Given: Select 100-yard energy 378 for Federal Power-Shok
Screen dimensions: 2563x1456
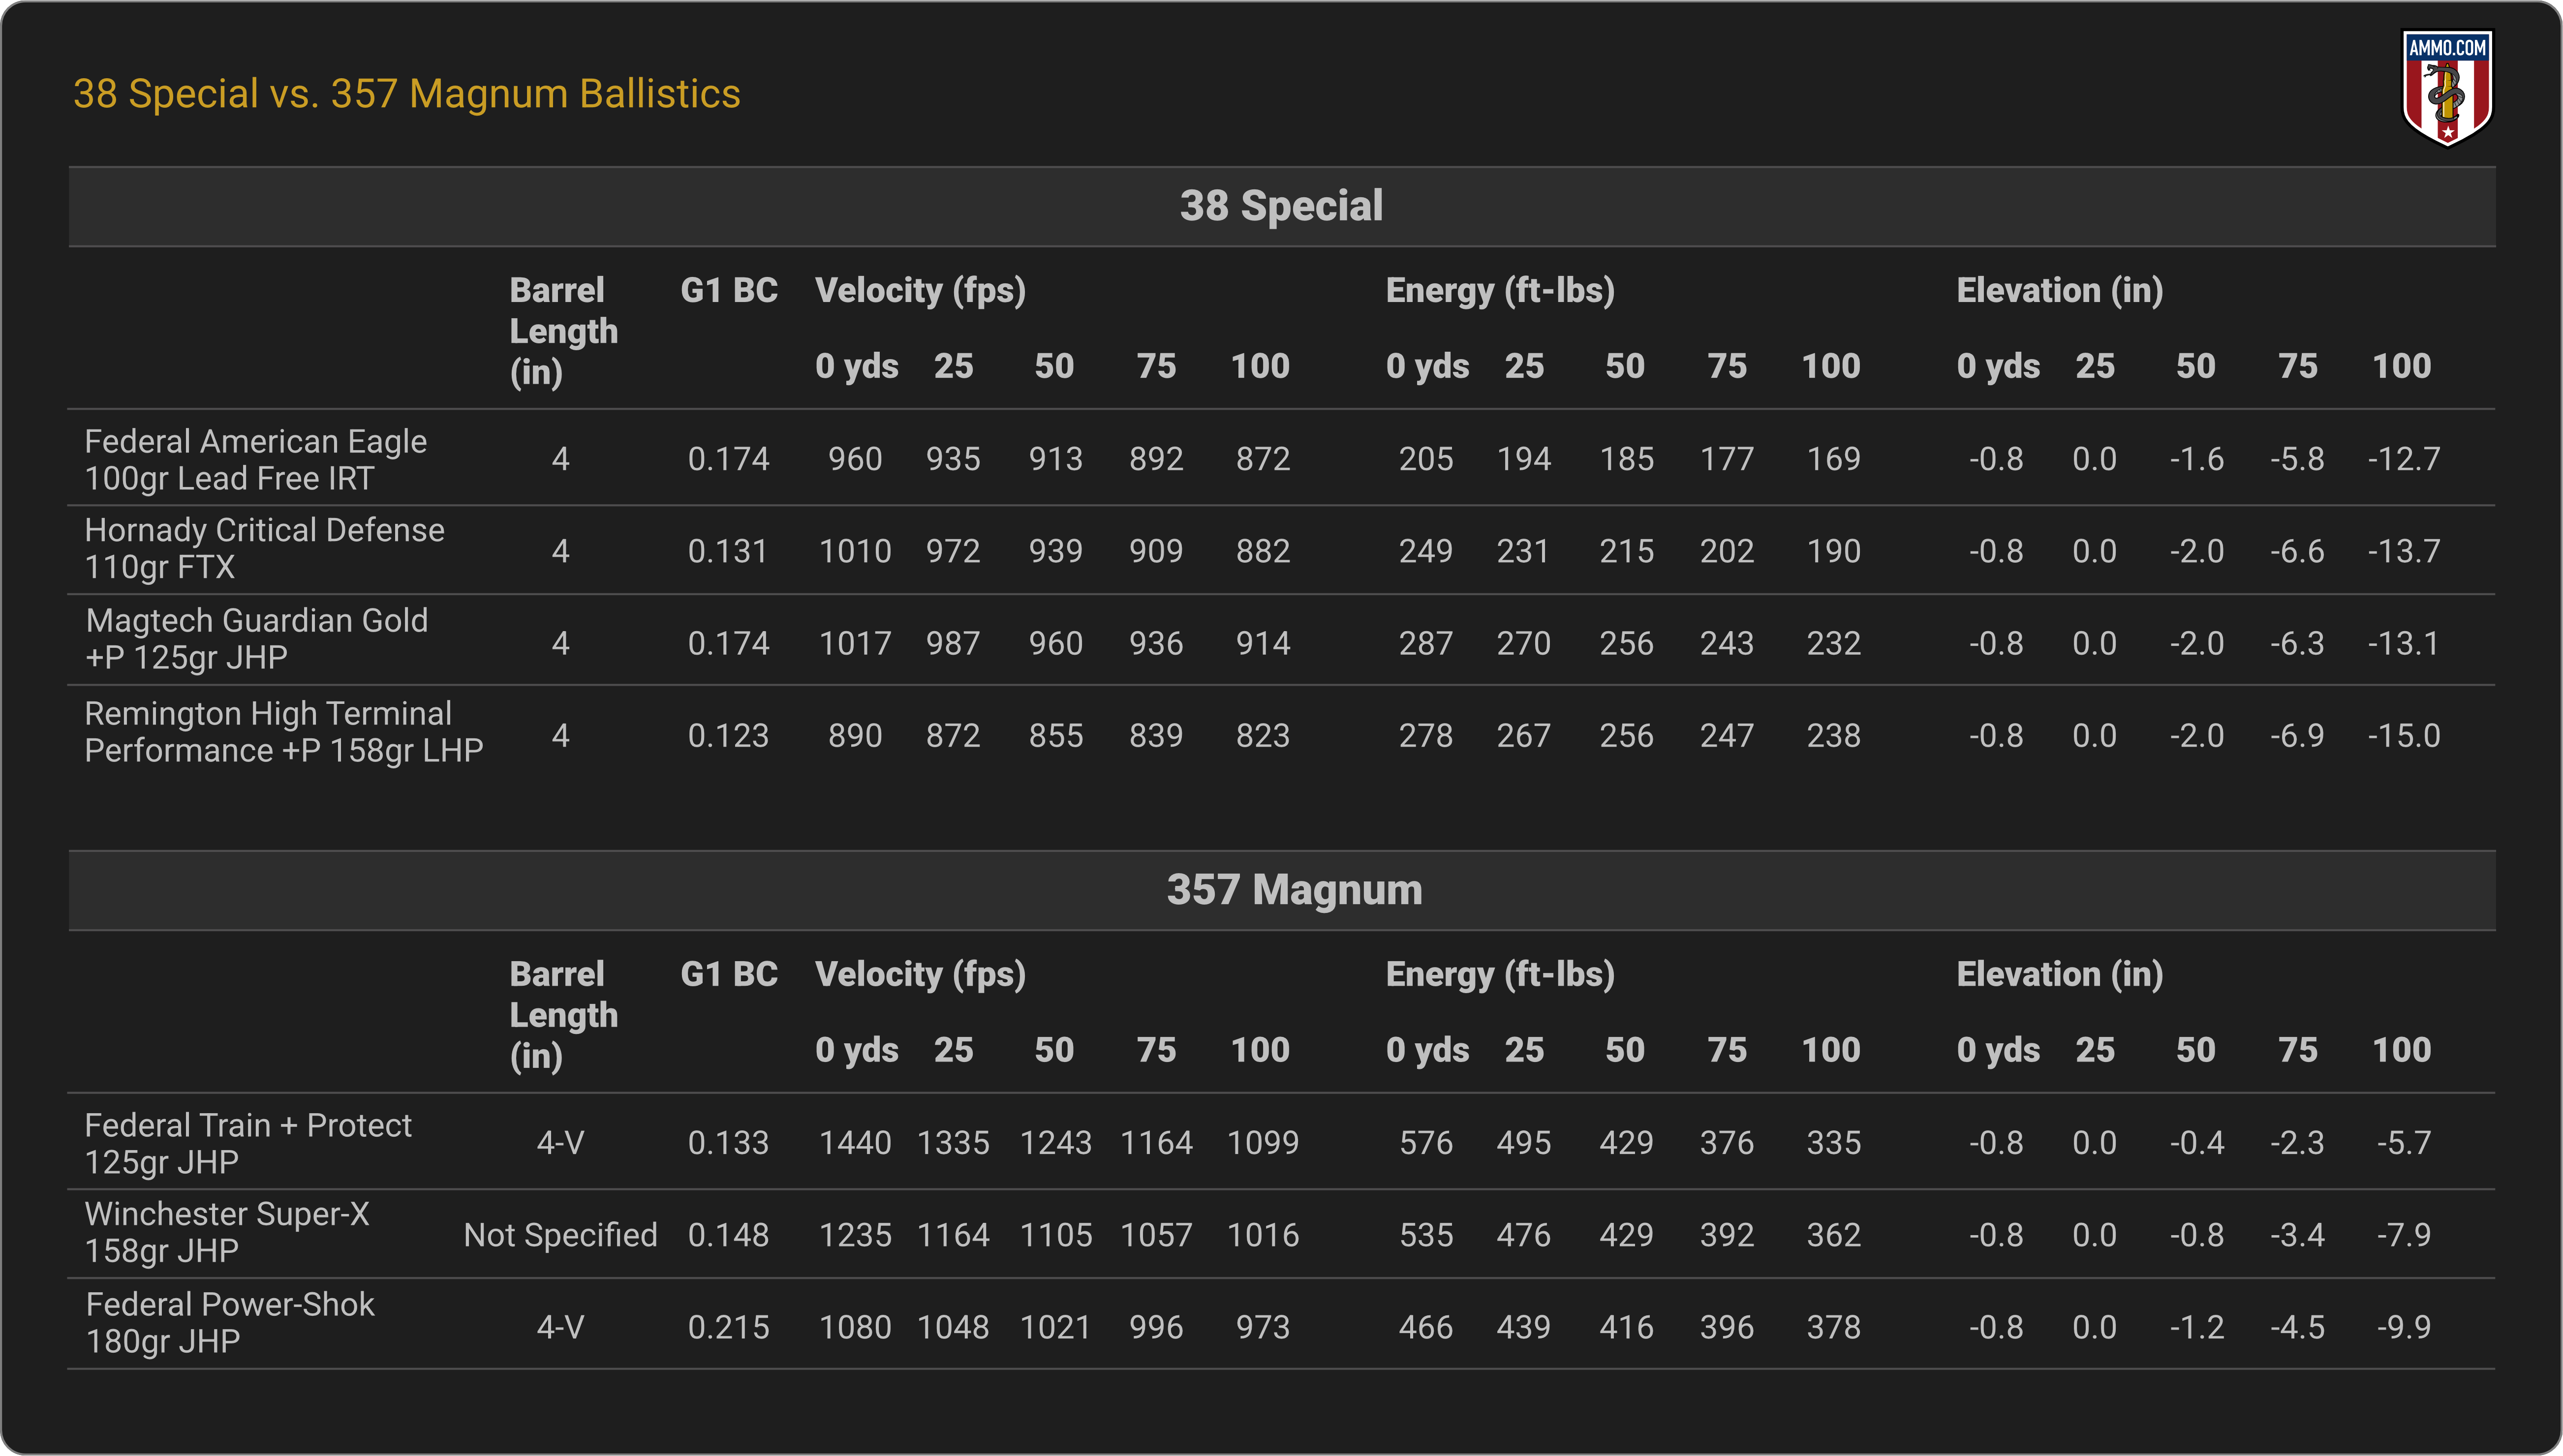Looking at the screenshot, I should click(1834, 1328).
